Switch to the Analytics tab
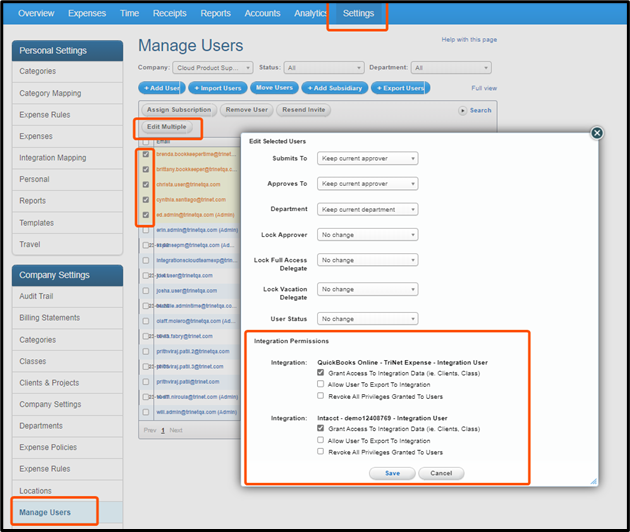Image resolution: width=630 pixels, height=532 pixels. [x=310, y=14]
